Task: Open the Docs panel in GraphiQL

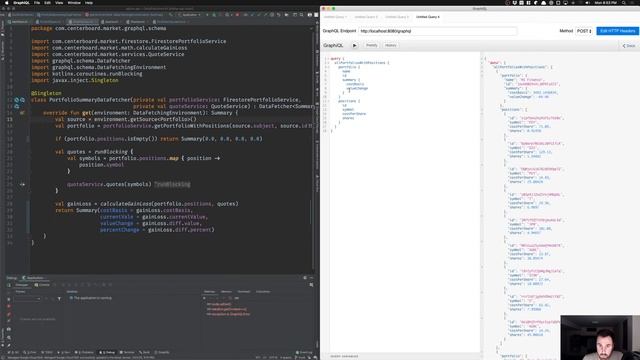Action: 629,46
